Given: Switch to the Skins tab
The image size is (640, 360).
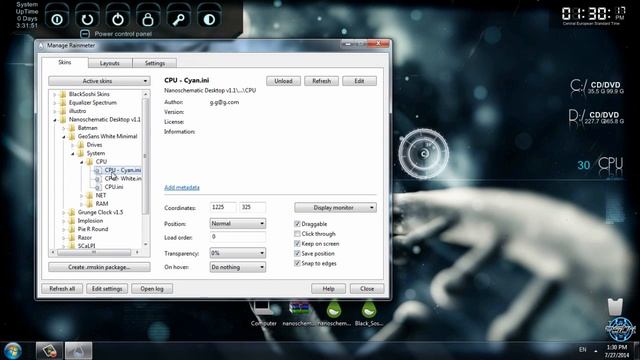Looking at the screenshot, I should 64,62.
